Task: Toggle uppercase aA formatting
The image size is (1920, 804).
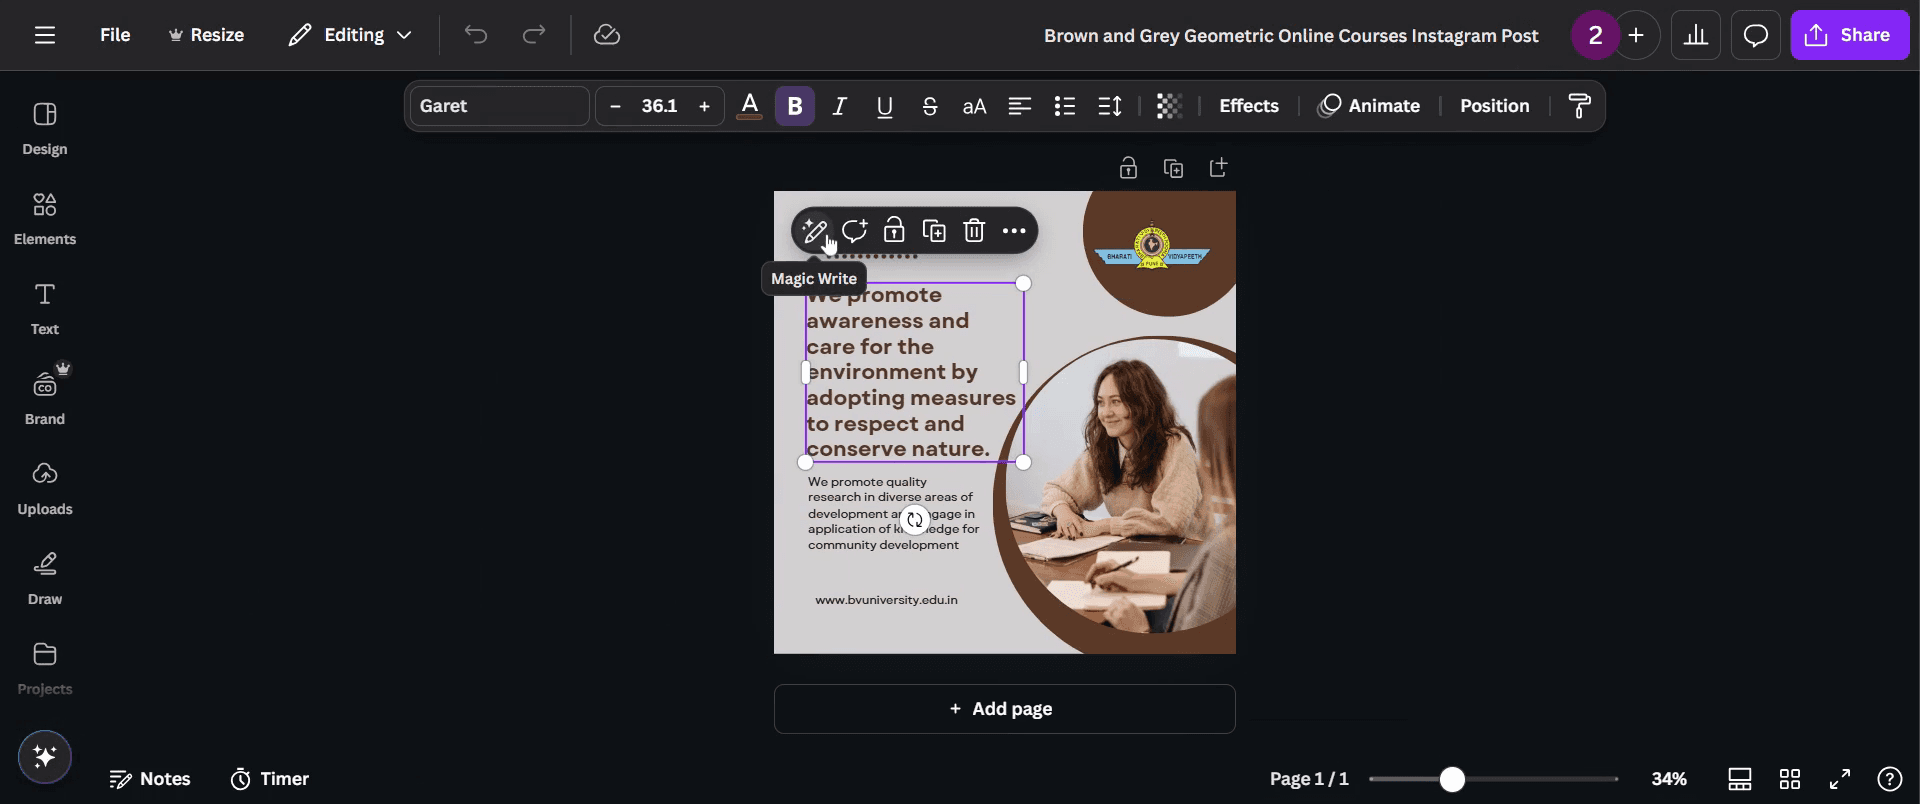Action: click(x=975, y=106)
